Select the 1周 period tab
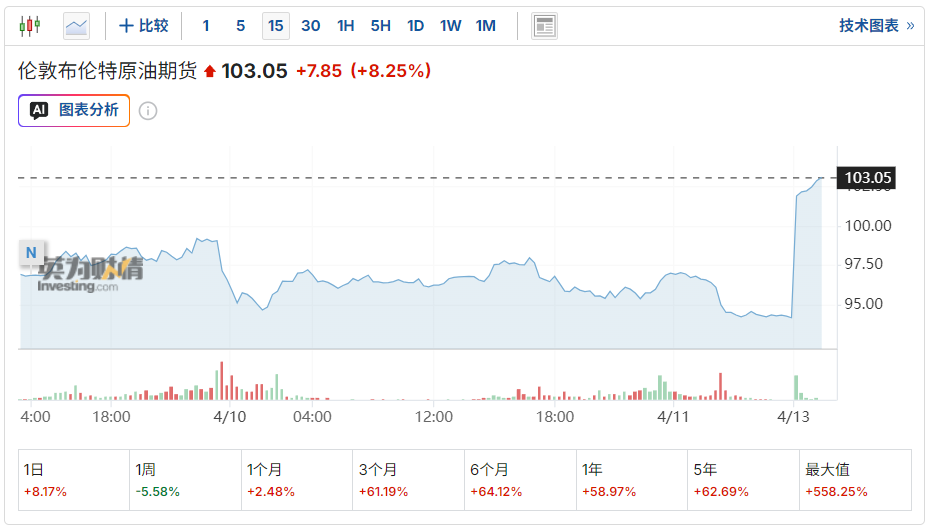The height and width of the screenshot is (530, 935). 186,480
